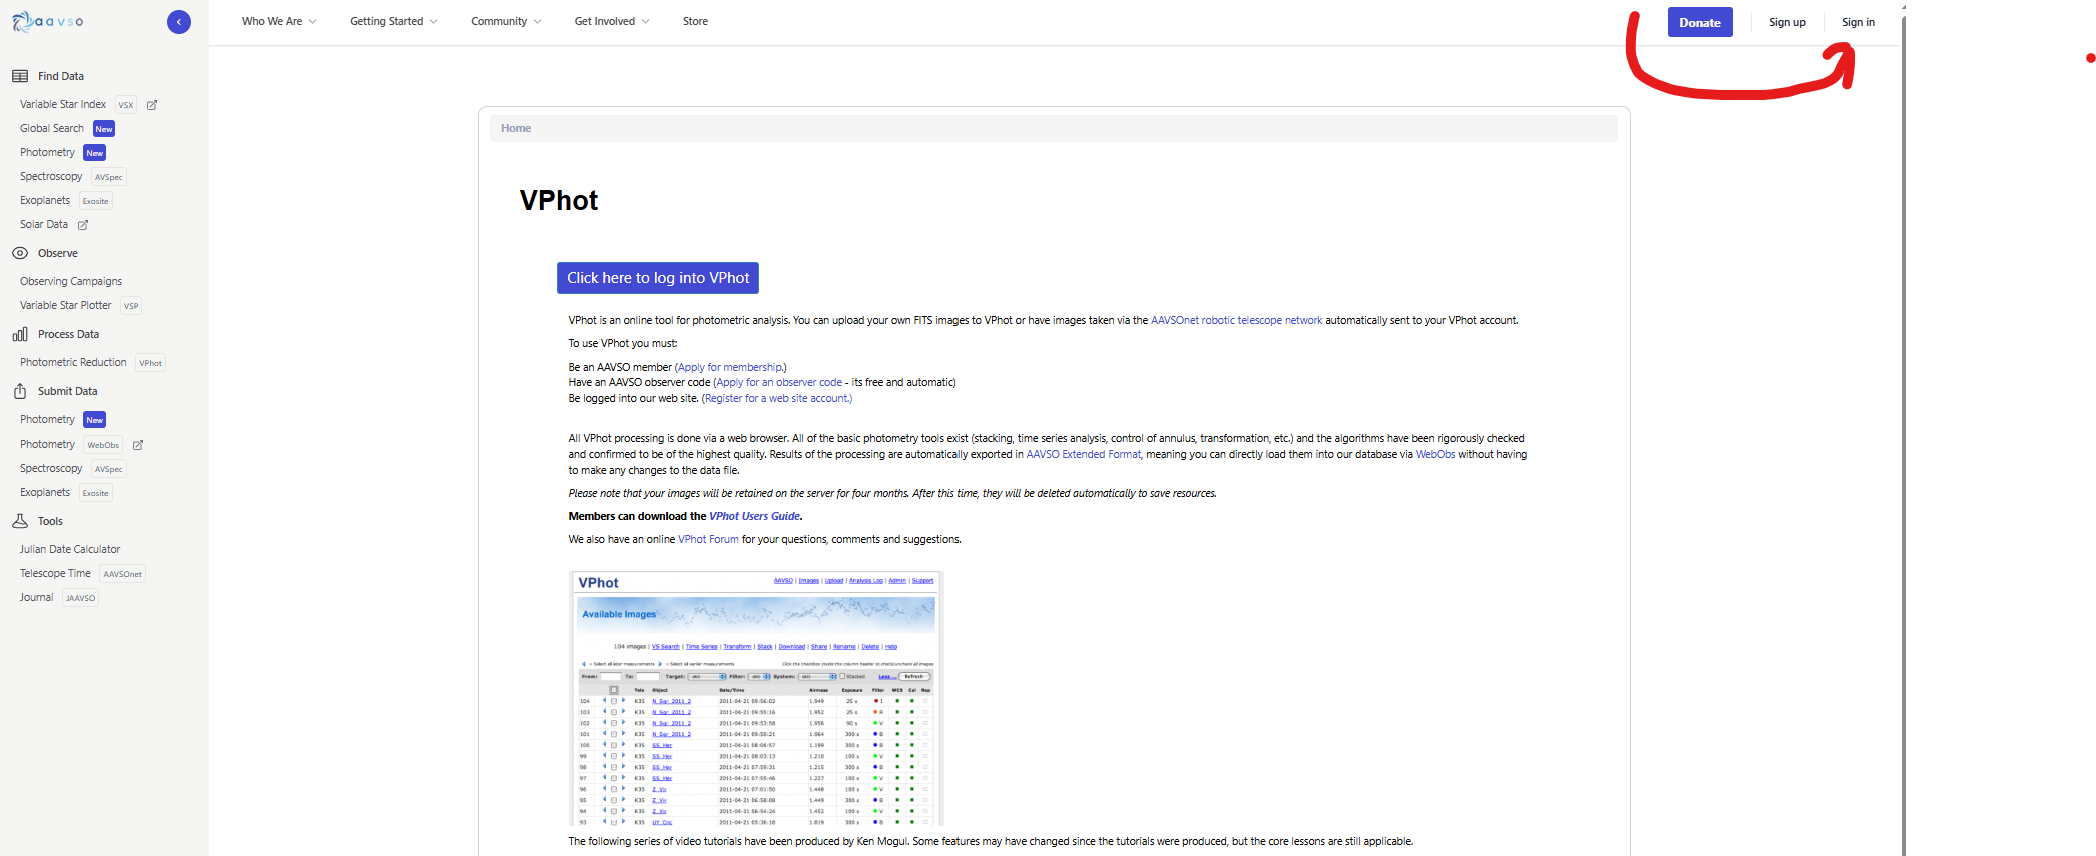Click Apply for an observer code link
The image size is (2096, 856).
tap(779, 382)
